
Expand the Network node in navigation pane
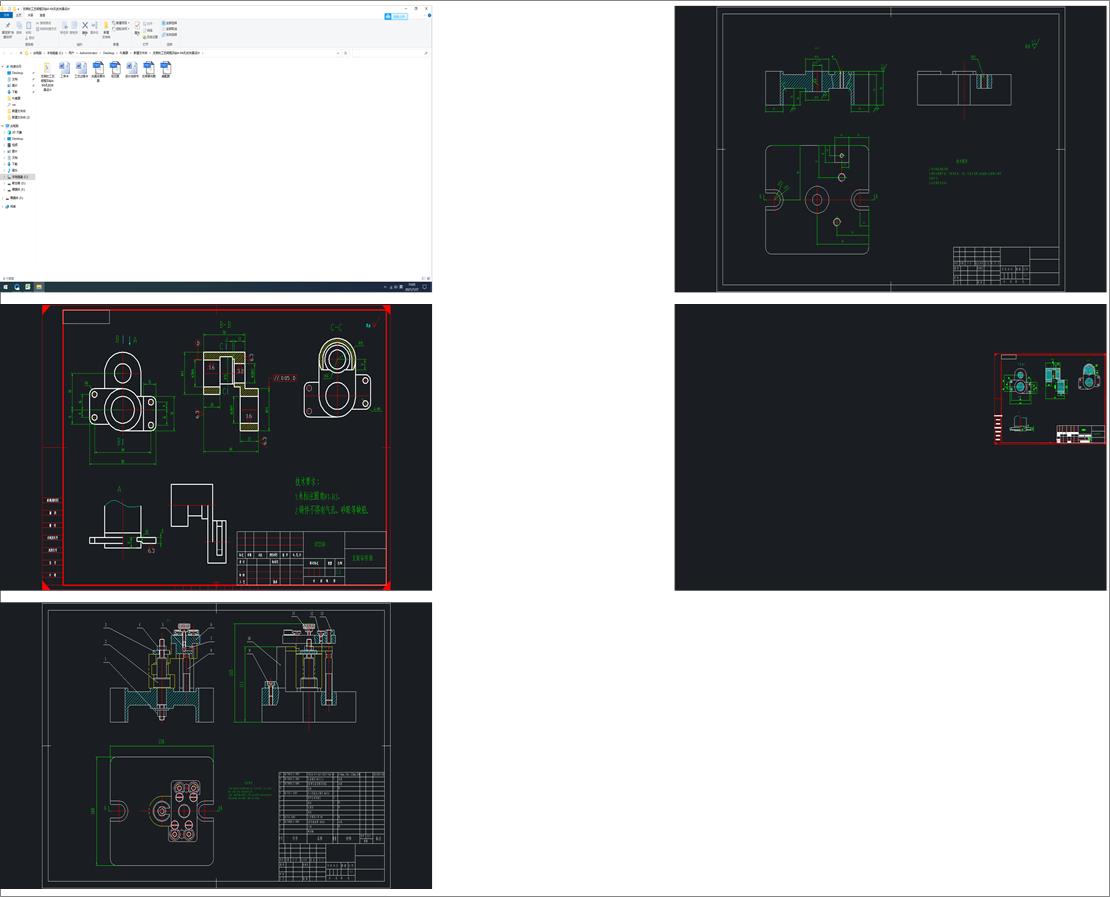coord(4,206)
